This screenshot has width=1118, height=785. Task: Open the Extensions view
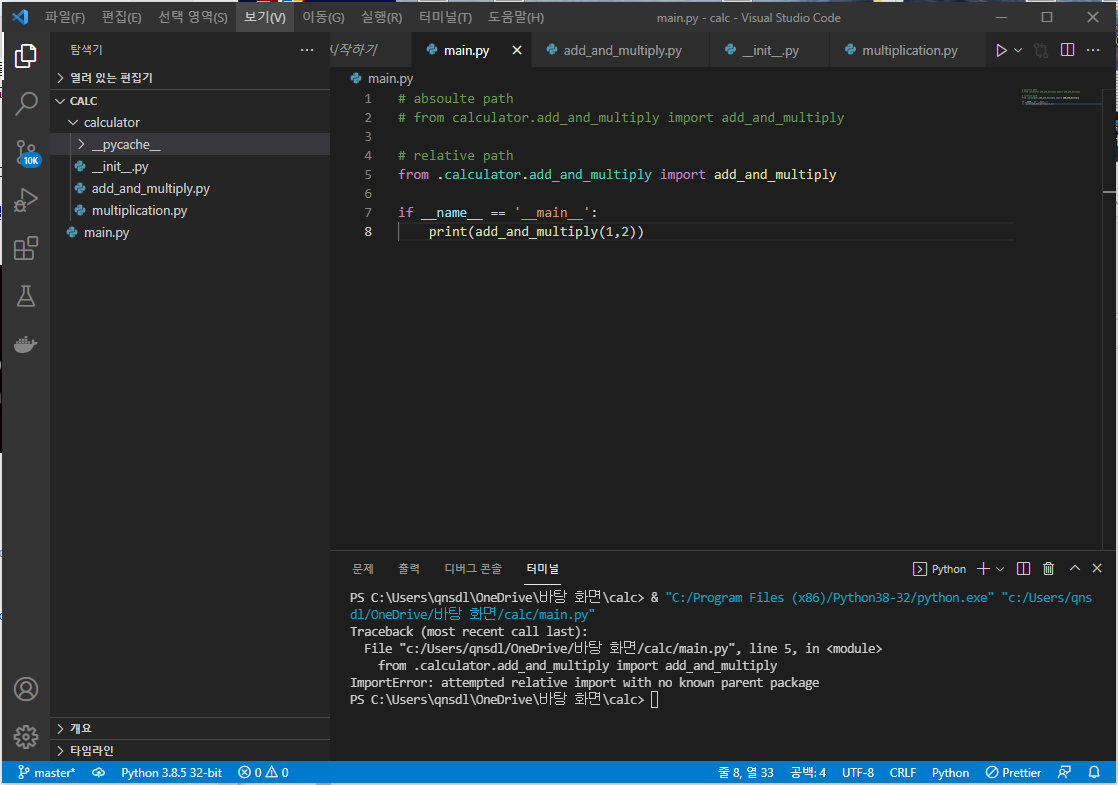tap(26, 248)
